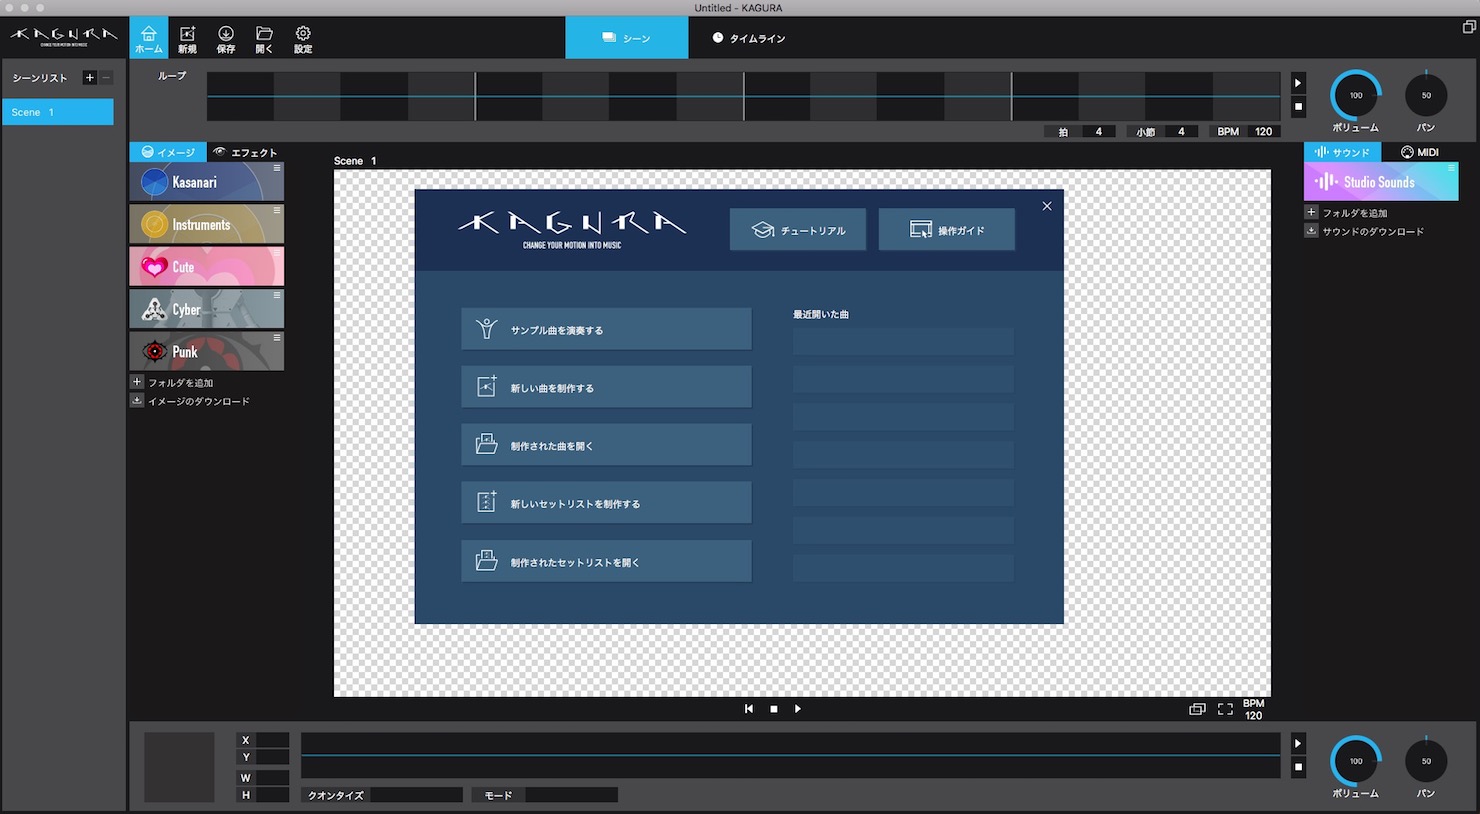Click the 新規 new file icon
Viewport: 1480px width, 814px height.
(187, 39)
